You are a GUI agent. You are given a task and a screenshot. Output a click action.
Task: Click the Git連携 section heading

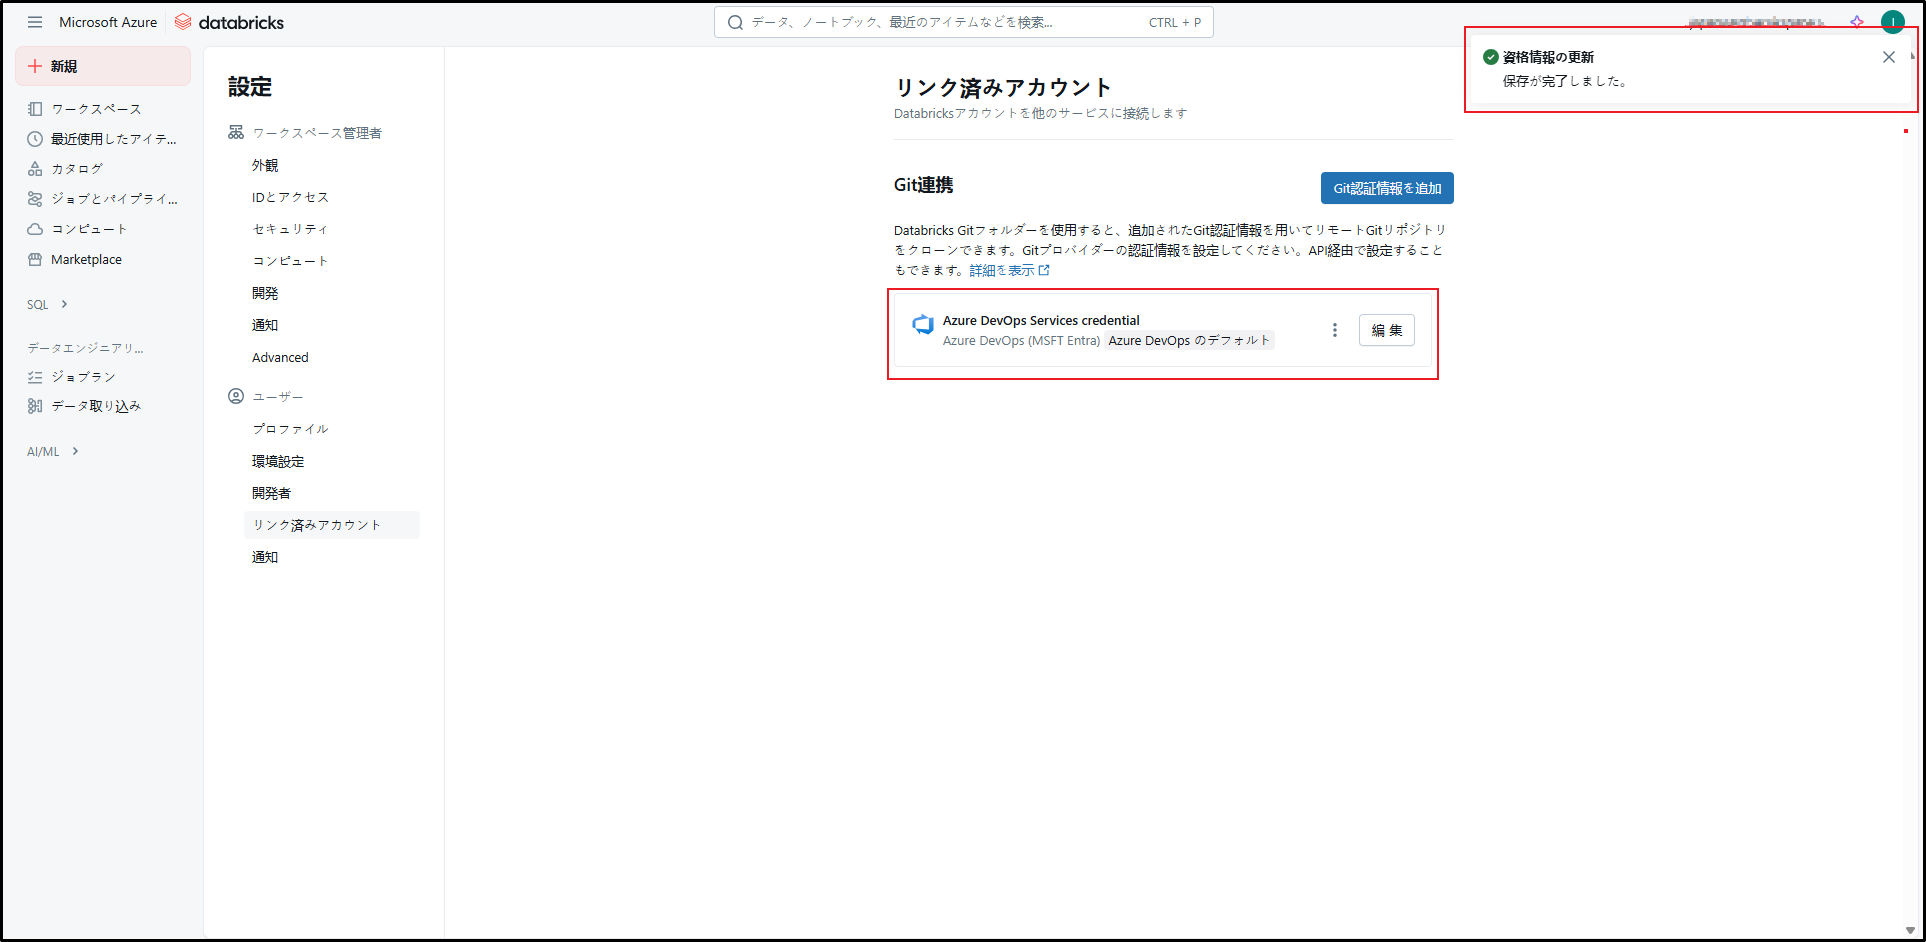tap(923, 185)
